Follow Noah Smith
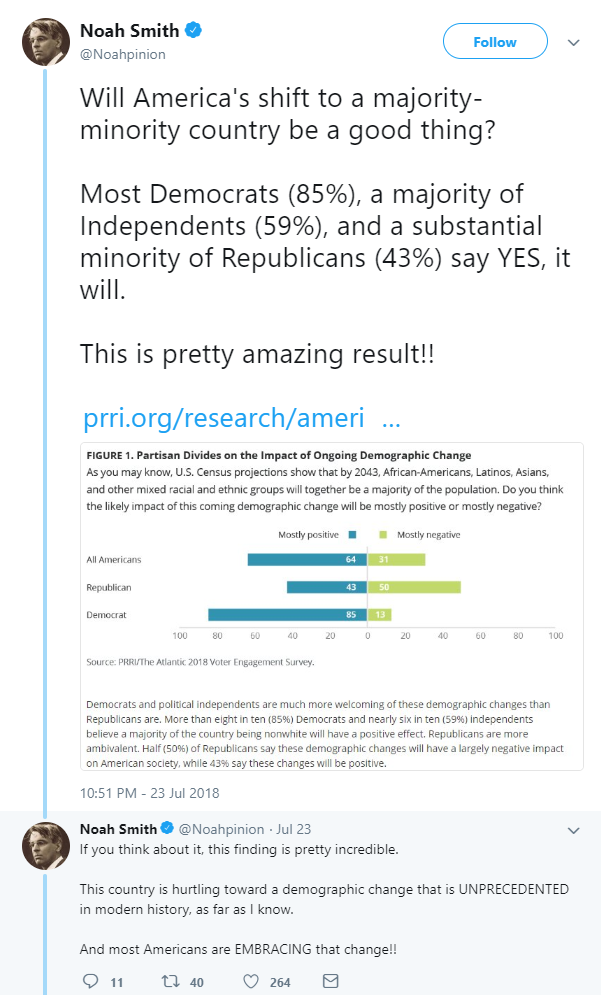 (495, 42)
